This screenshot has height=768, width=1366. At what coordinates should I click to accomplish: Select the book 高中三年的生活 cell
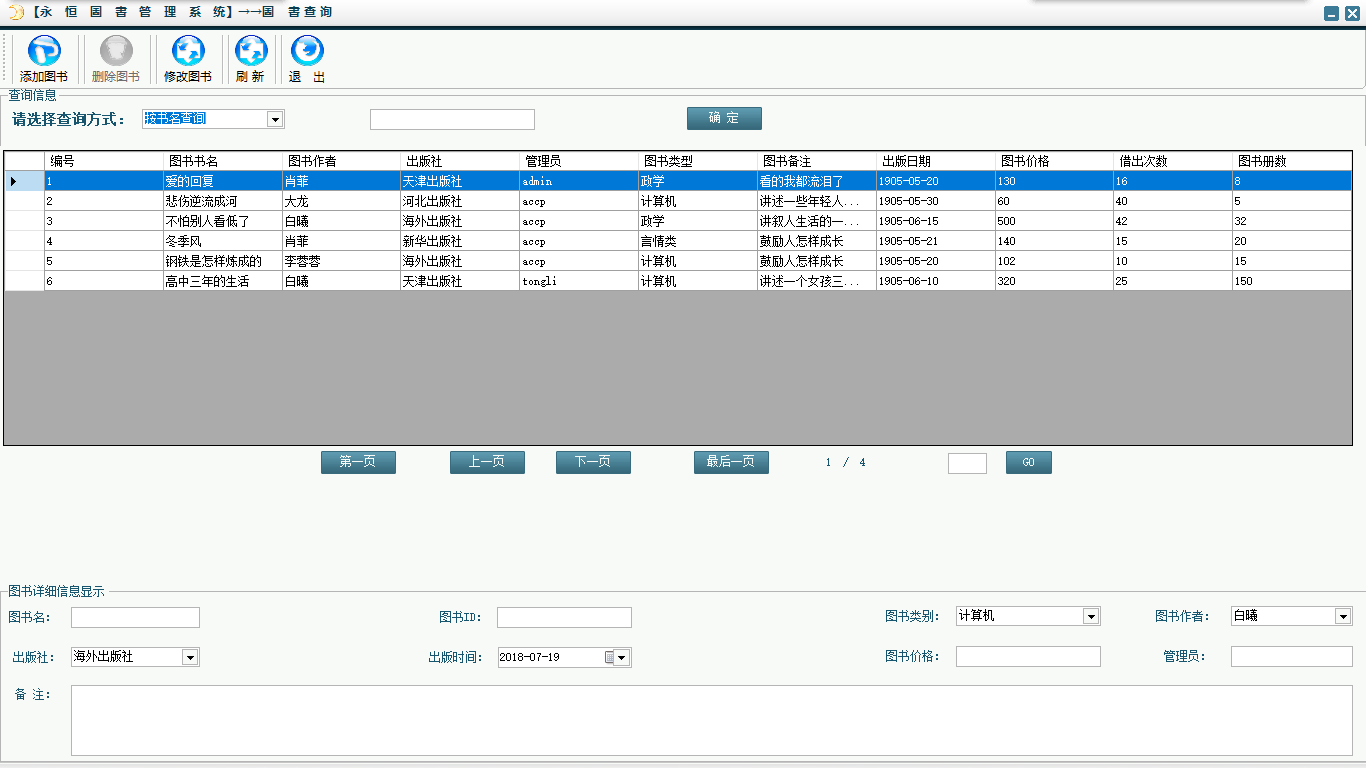(x=223, y=281)
